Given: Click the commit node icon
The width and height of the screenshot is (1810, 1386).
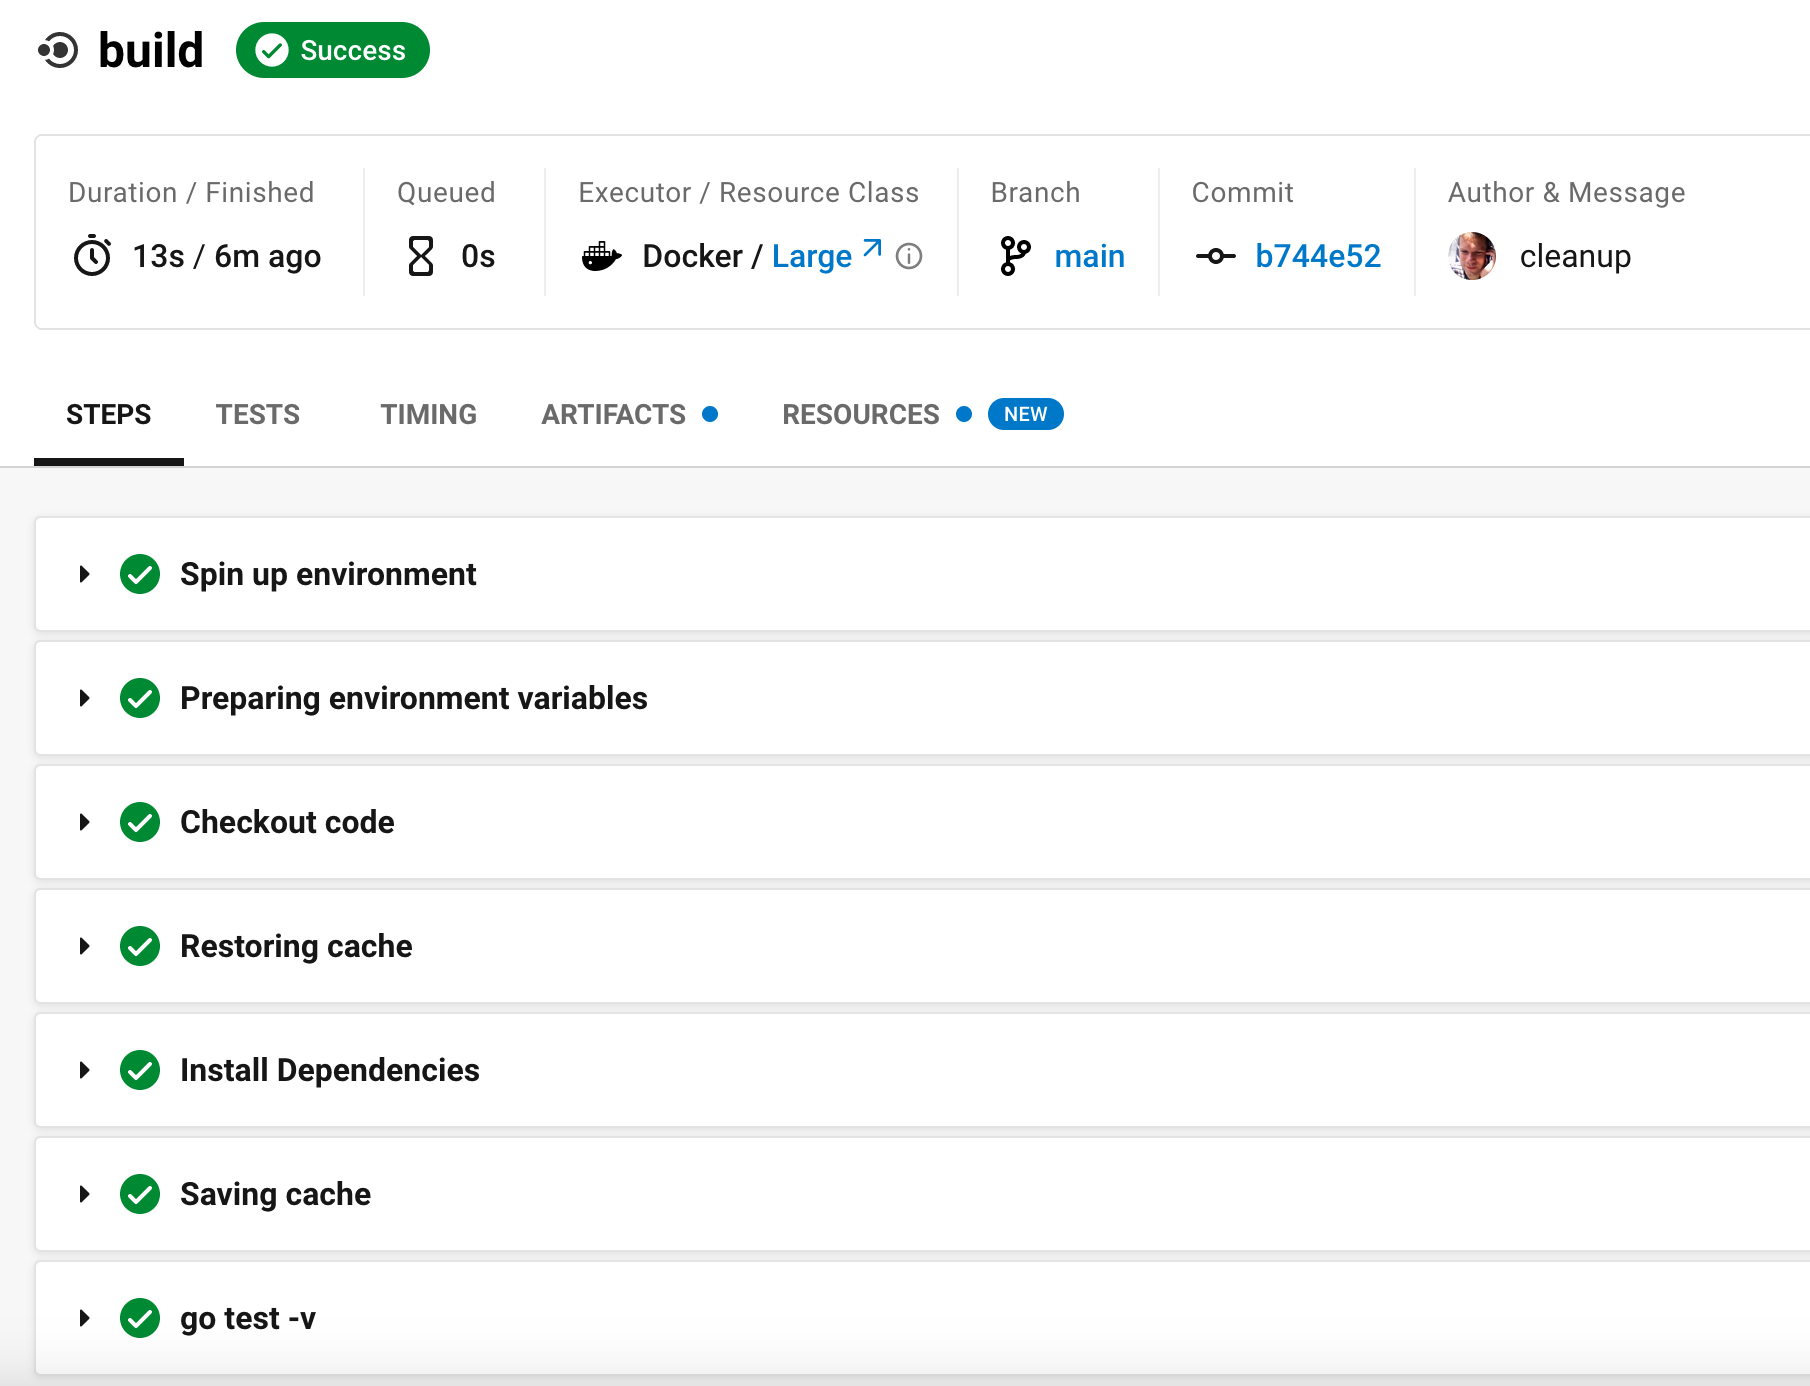Looking at the screenshot, I should coord(1215,257).
